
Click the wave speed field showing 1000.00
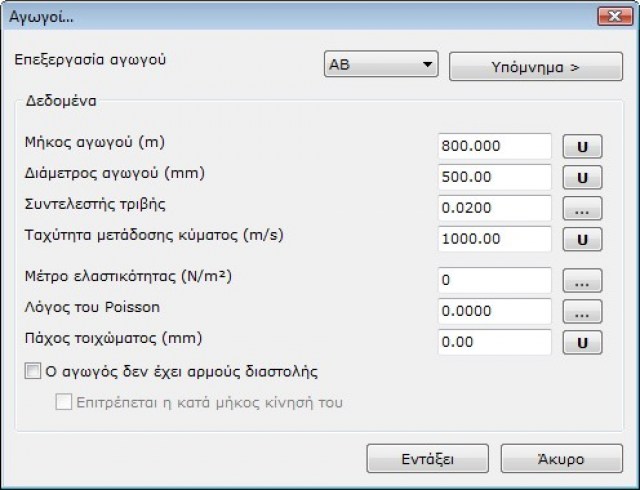[494, 240]
